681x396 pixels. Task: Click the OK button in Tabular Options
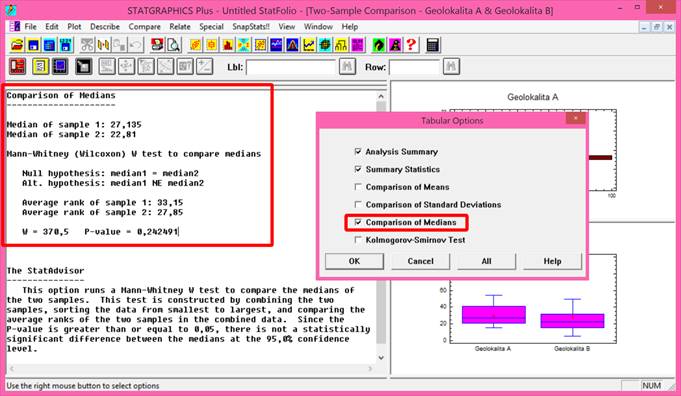coord(354,261)
